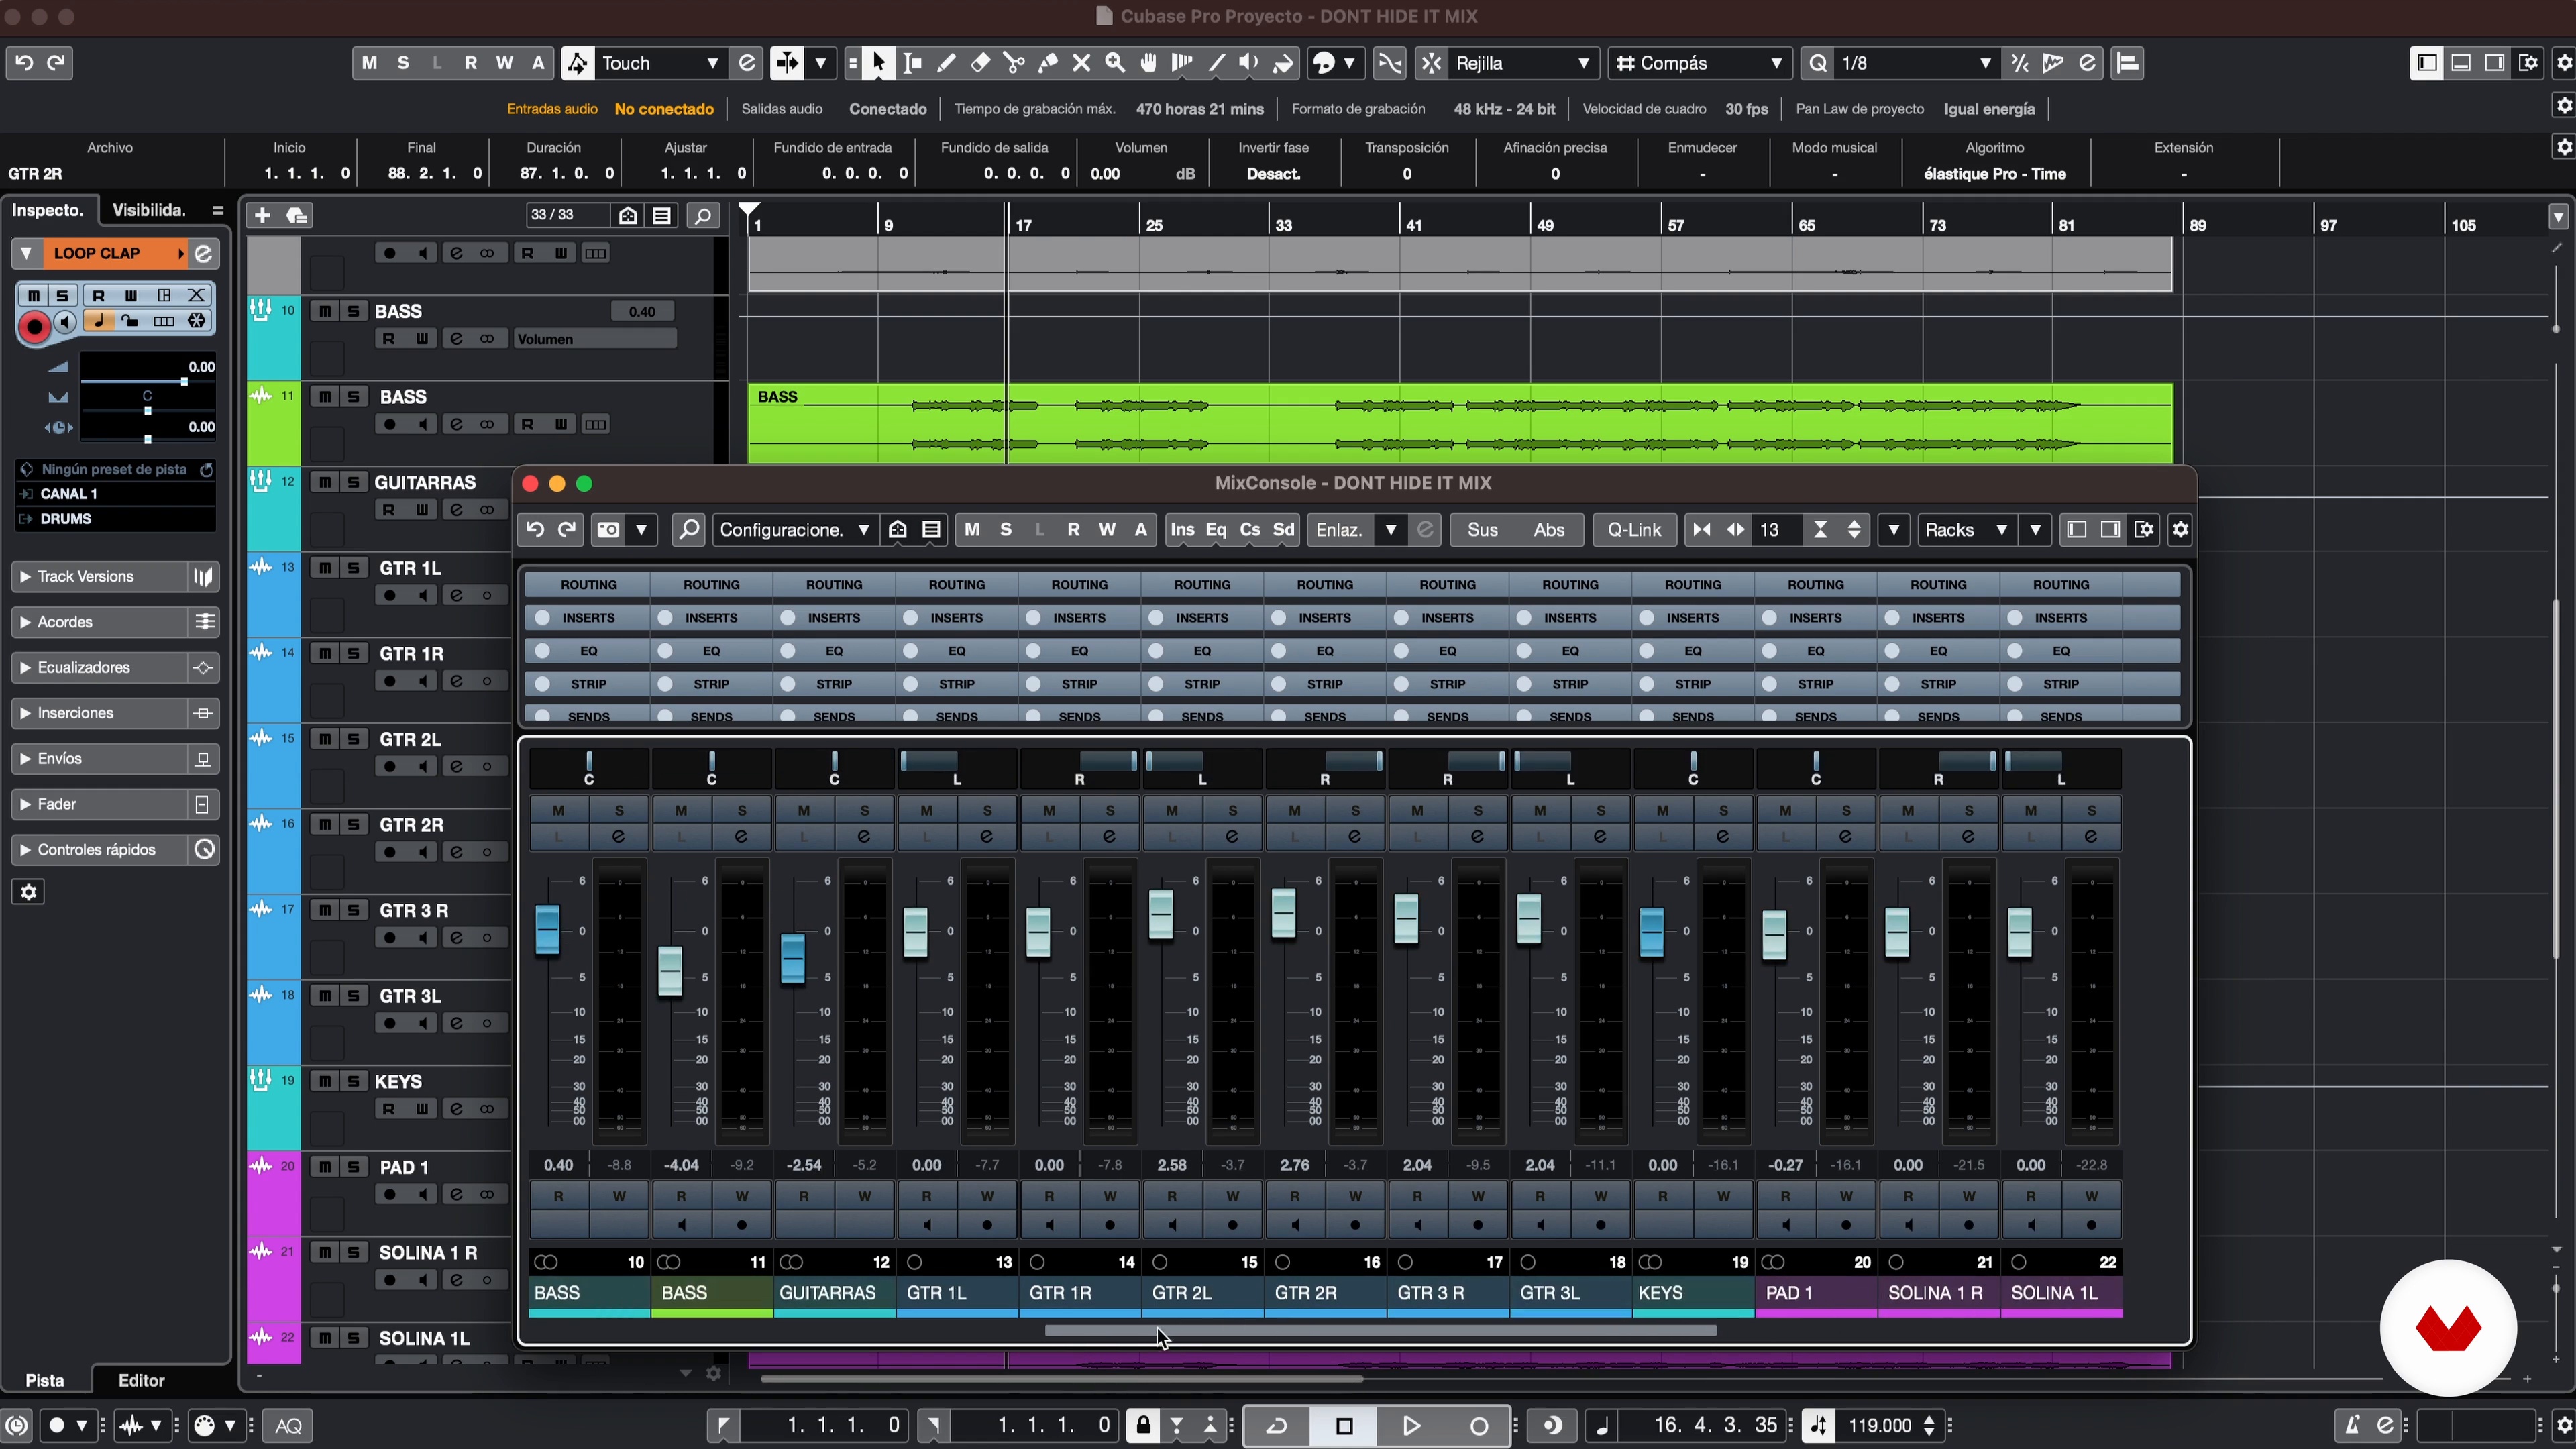Solo the GUITARRAS channel in MixConsole
Image resolution: width=2576 pixels, height=1449 pixels.
[x=865, y=810]
